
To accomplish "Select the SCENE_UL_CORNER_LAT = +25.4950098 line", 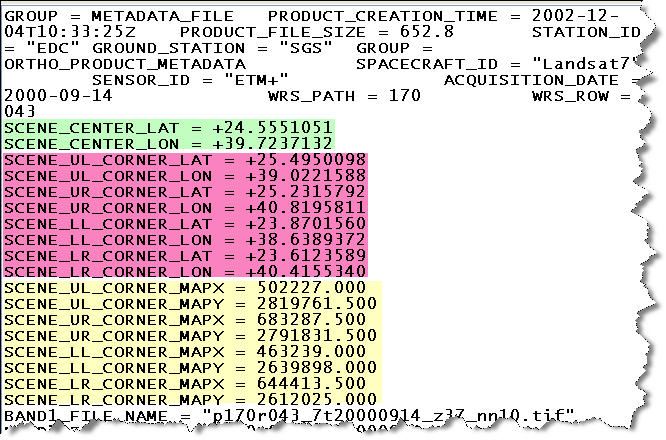I will coord(185,160).
